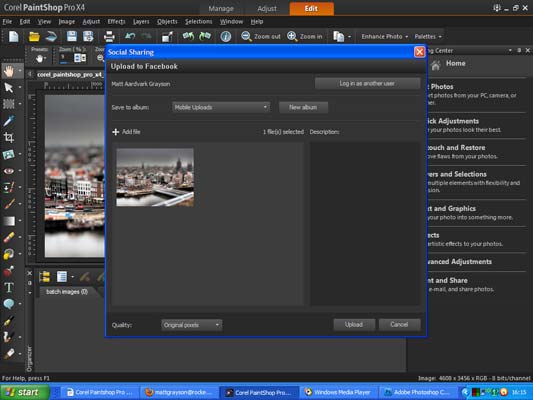This screenshot has height=400, width=533.
Task: Click Log in as another user
Action: [367, 84]
